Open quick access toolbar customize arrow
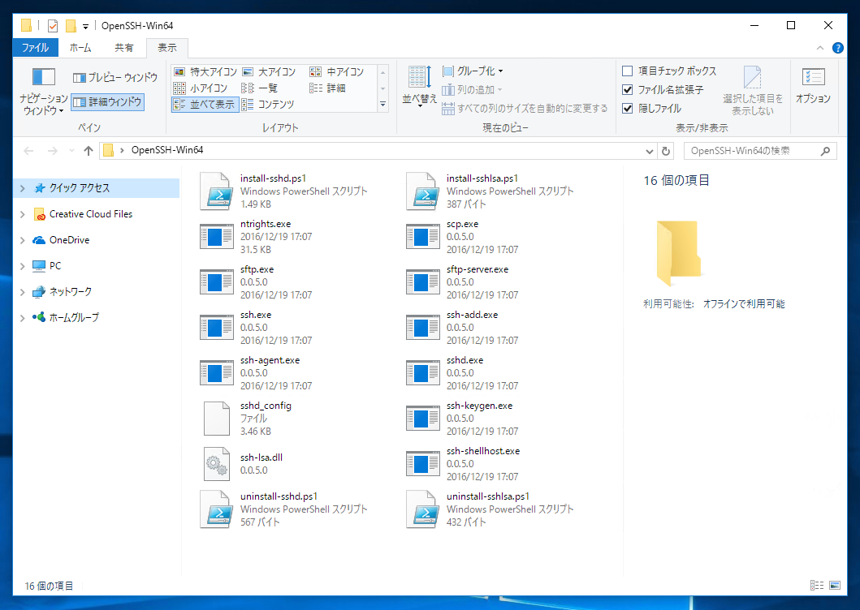The width and height of the screenshot is (860, 610). point(86,26)
